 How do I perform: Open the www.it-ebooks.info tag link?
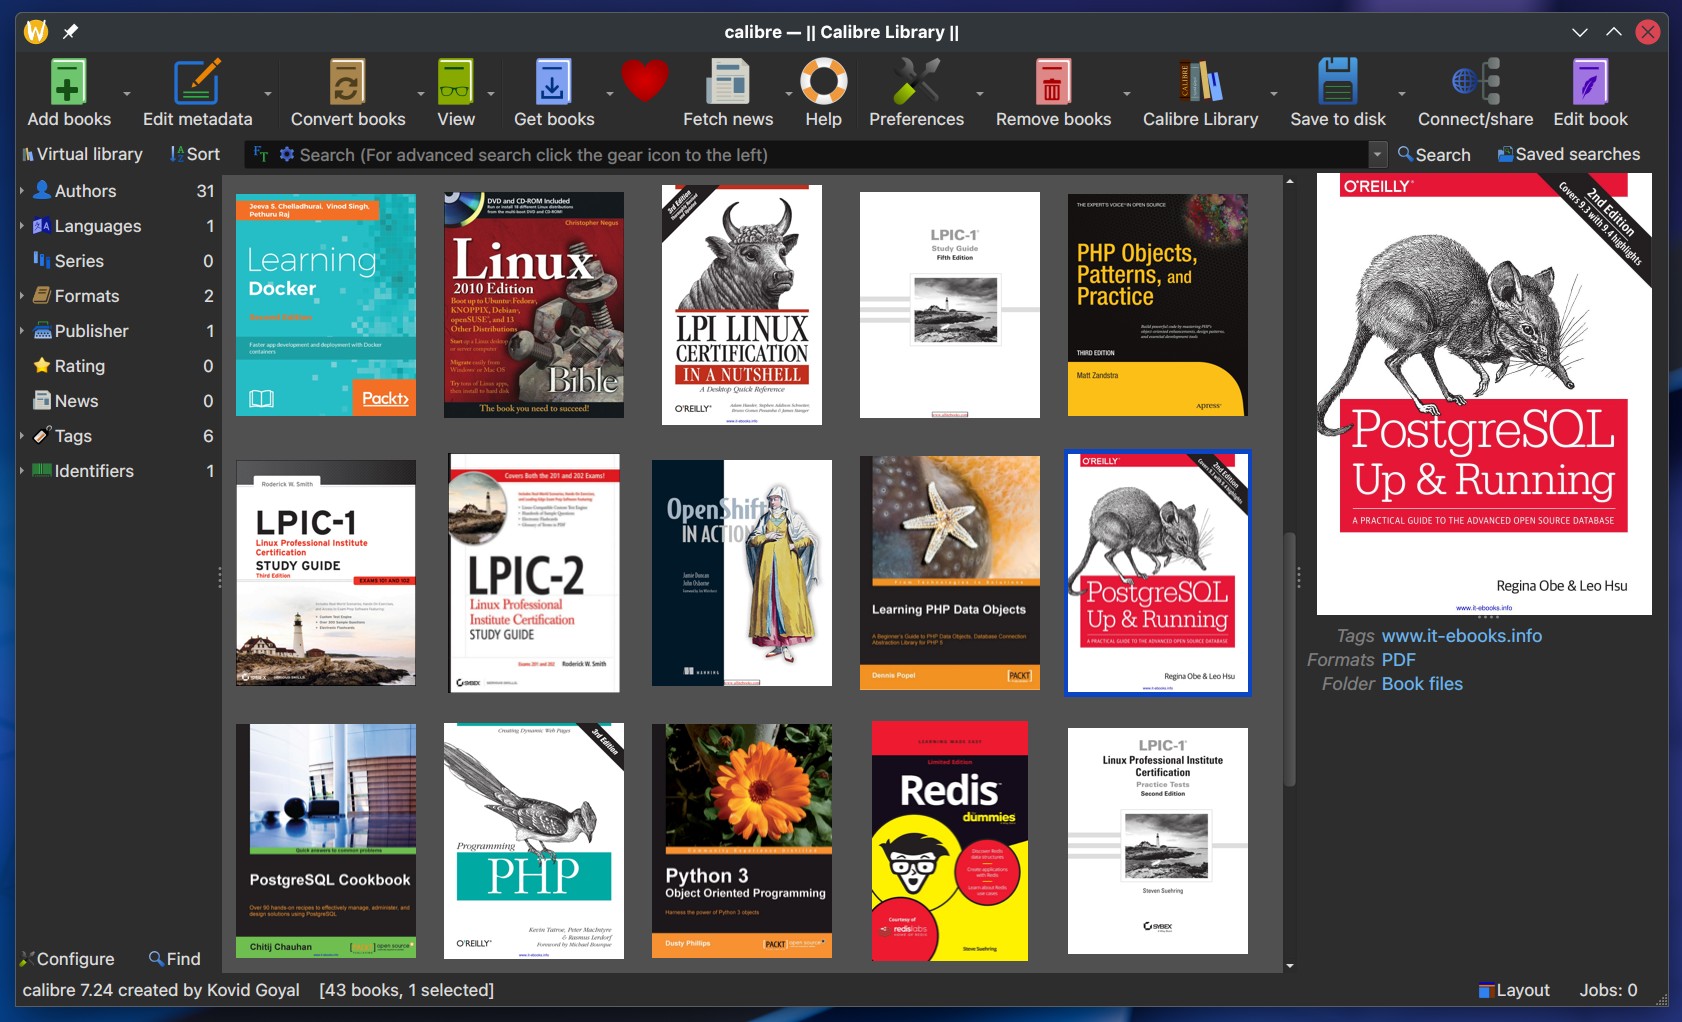(x=1461, y=636)
